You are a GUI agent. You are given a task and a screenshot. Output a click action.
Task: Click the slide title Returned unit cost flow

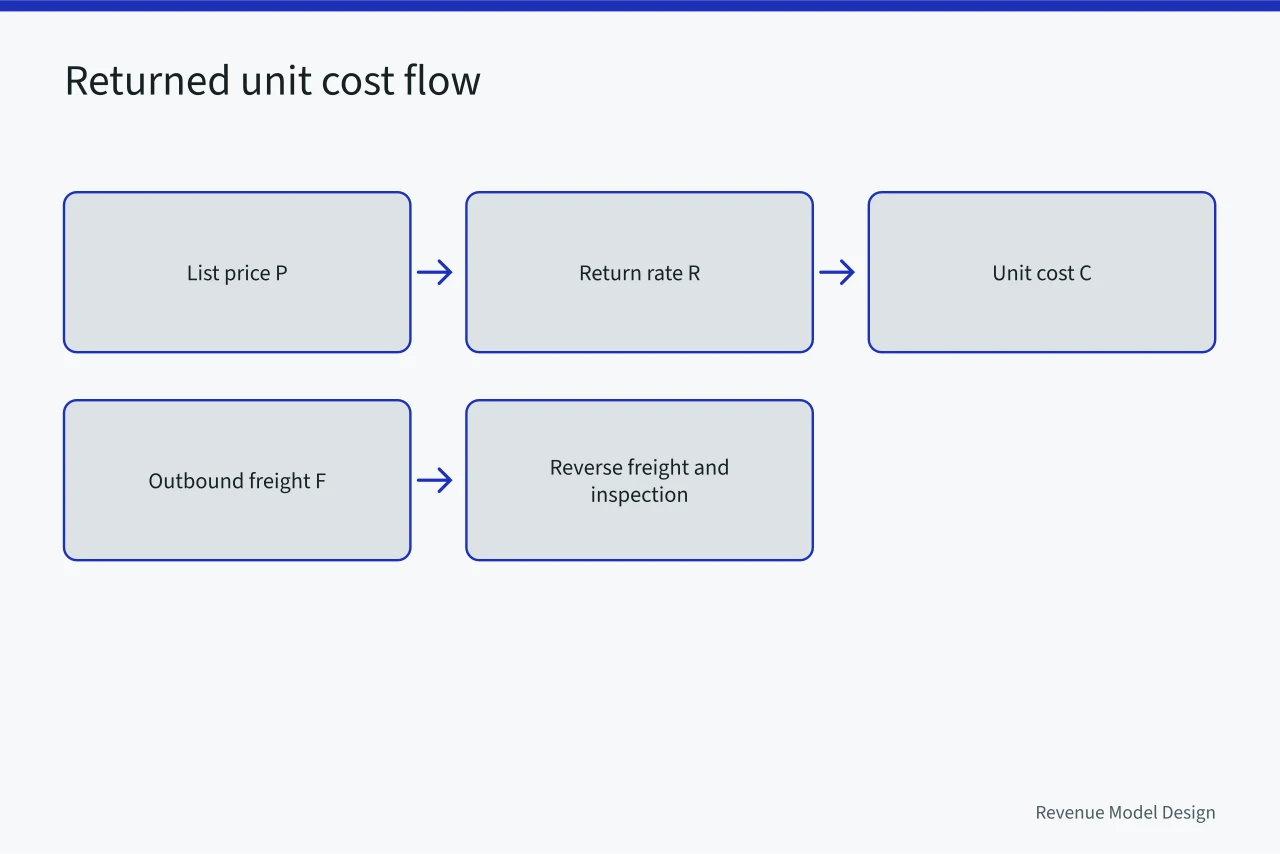click(272, 81)
